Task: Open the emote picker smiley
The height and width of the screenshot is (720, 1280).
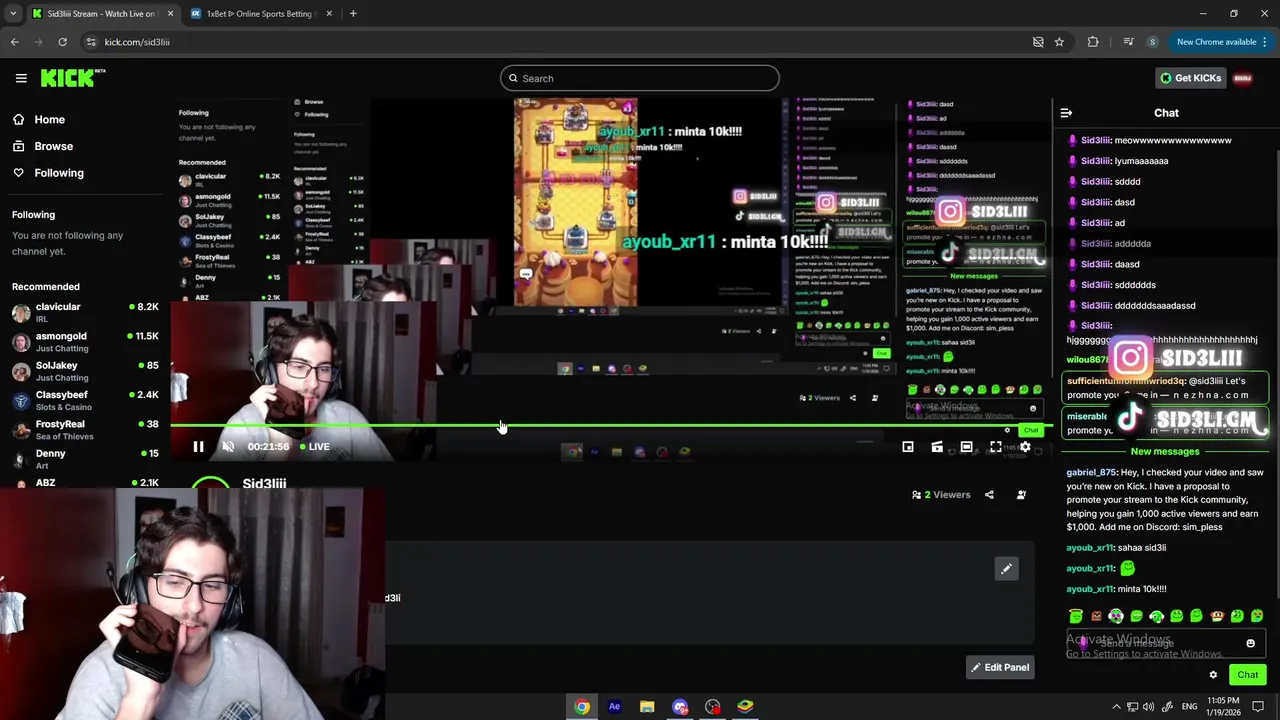Action: [x=1250, y=643]
